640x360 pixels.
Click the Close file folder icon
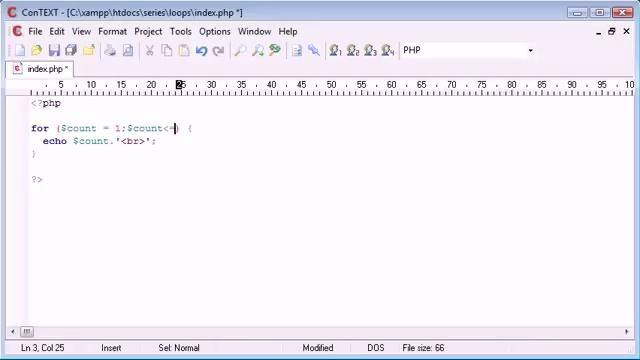click(x=89, y=51)
